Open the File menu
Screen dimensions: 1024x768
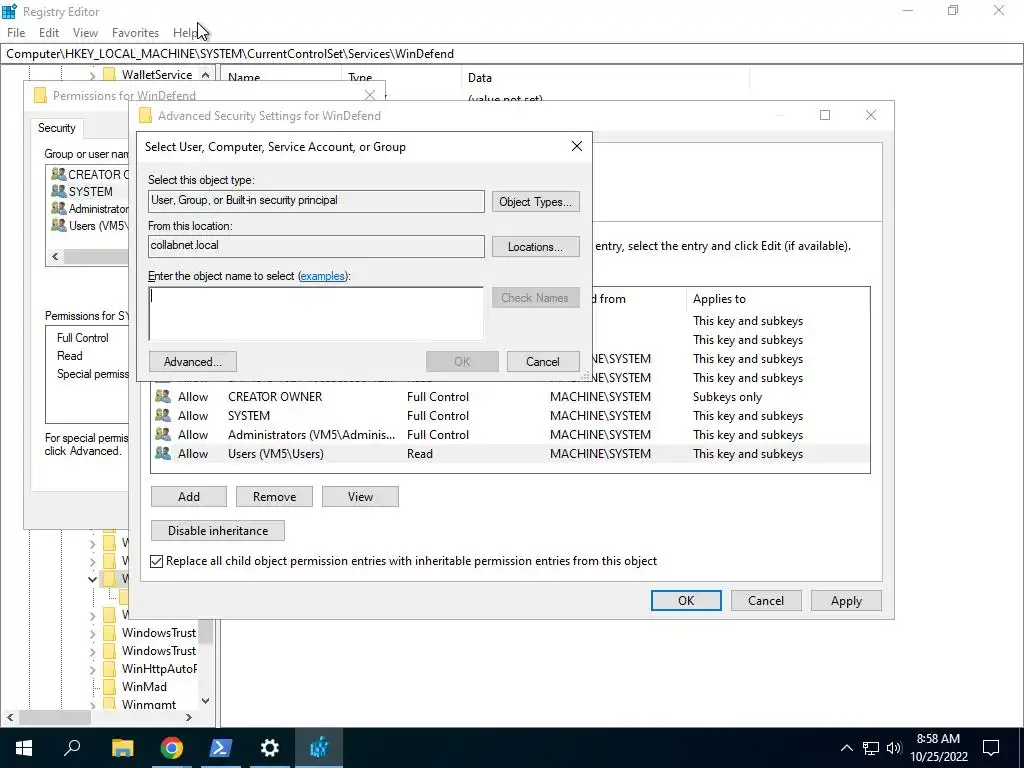[x=16, y=33]
